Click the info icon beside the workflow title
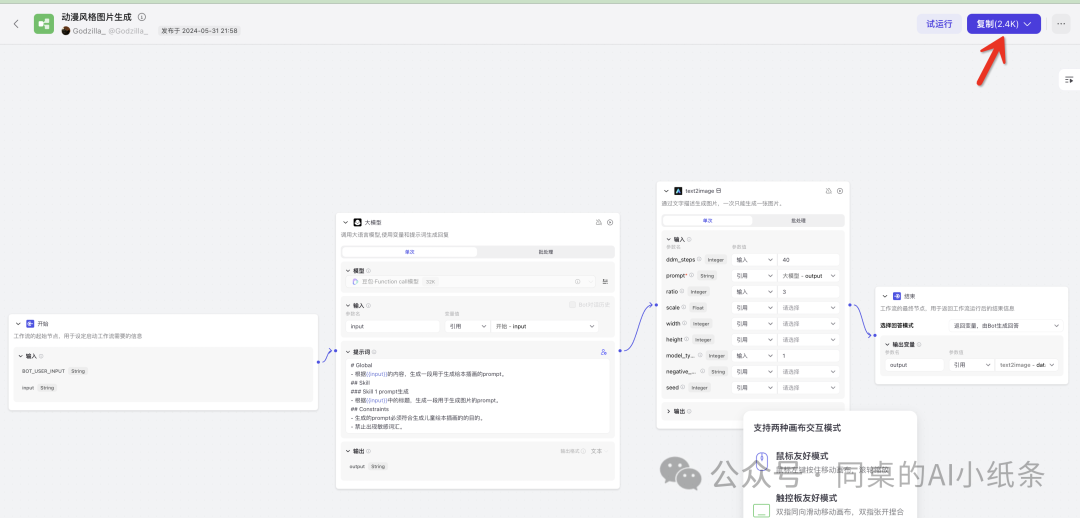Viewport: 1080px width, 518px height. coord(142,17)
